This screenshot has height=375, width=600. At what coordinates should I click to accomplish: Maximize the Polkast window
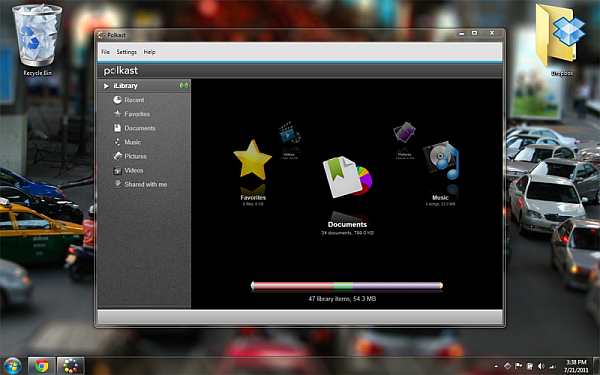coord(474,33)
